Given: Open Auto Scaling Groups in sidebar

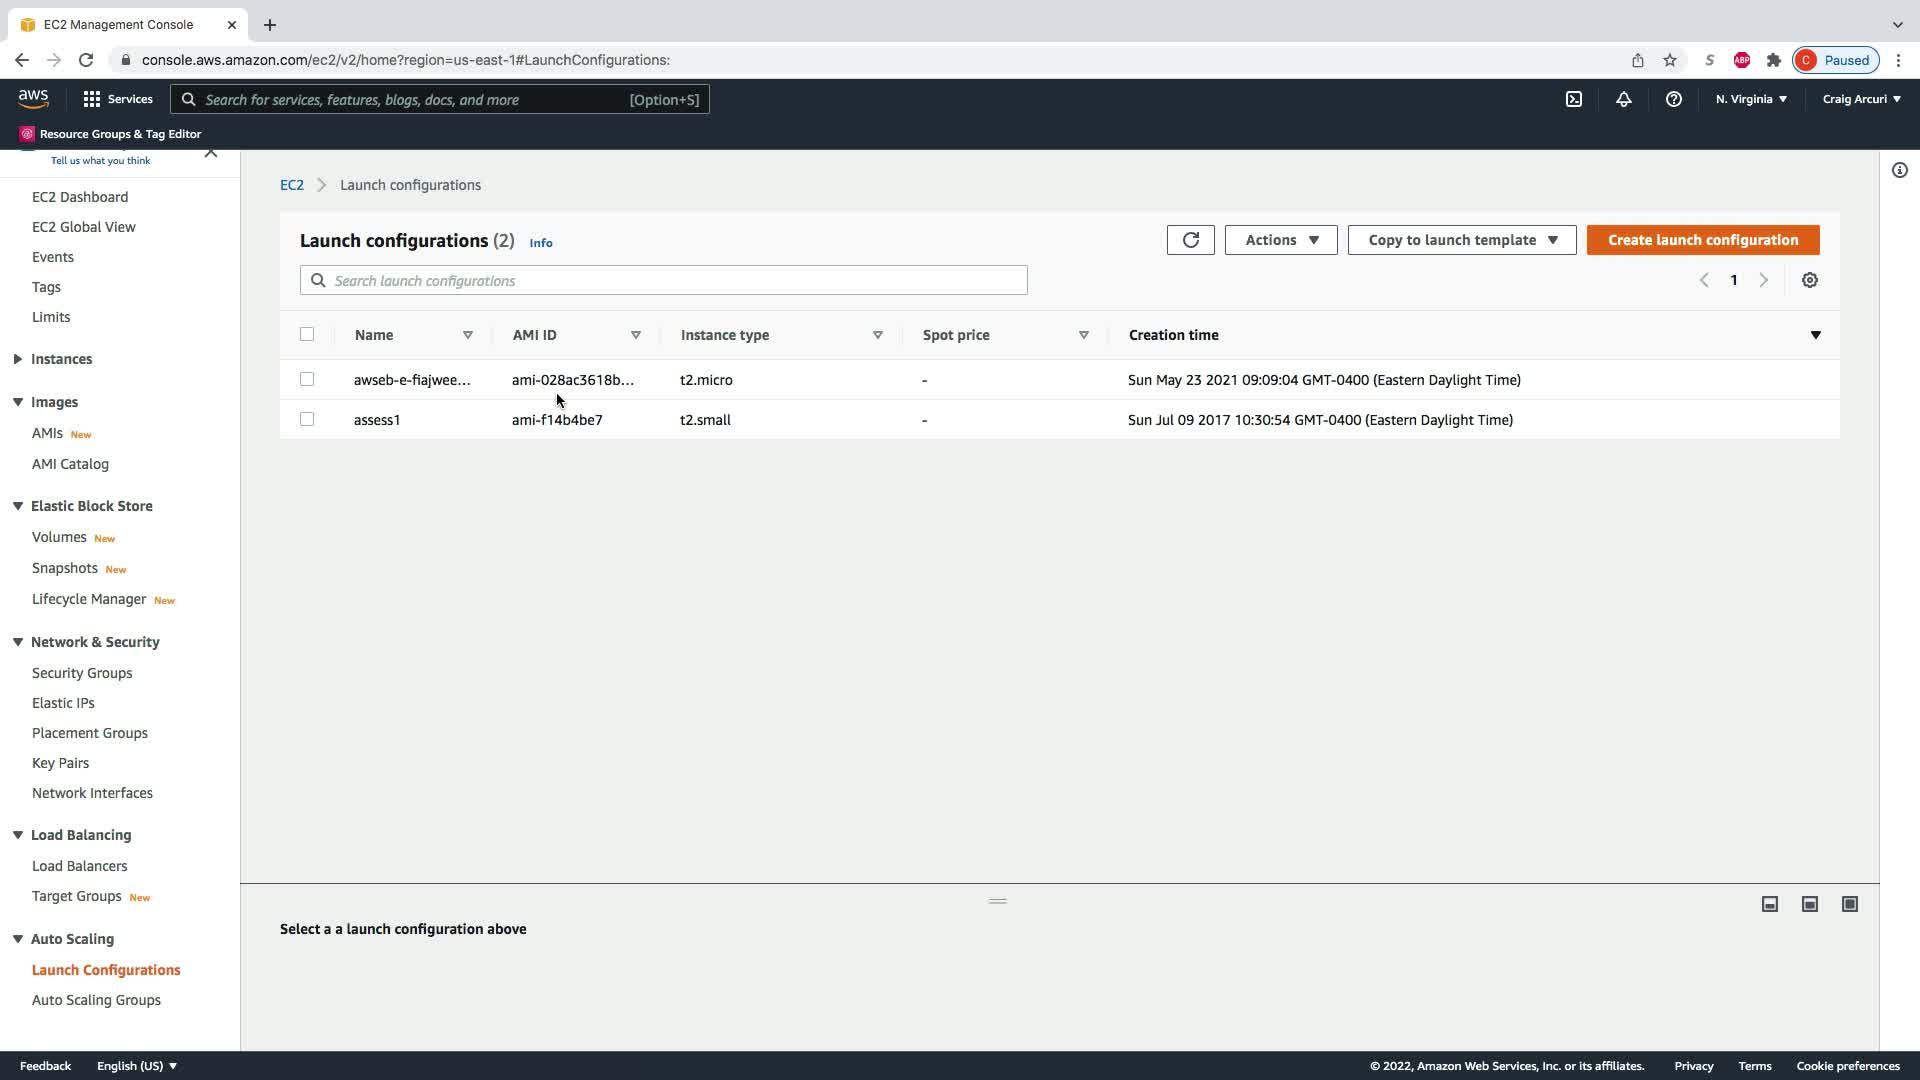Looking at the screenshot, I should [x=96, y=1000].
